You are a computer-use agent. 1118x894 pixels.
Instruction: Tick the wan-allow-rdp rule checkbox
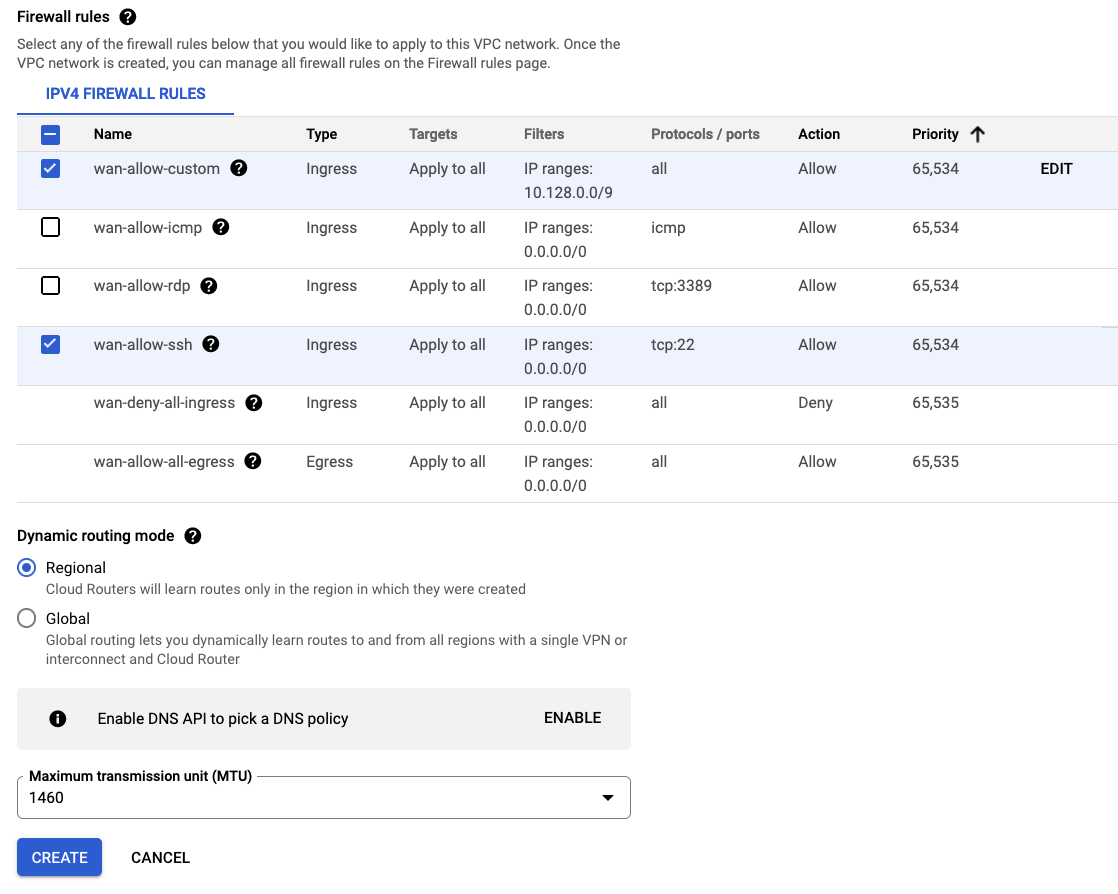pos(50,286)
